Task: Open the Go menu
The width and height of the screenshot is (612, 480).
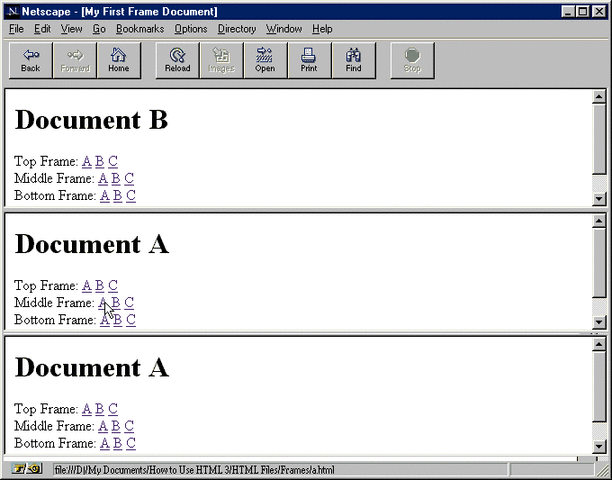Action: (99, 29)
